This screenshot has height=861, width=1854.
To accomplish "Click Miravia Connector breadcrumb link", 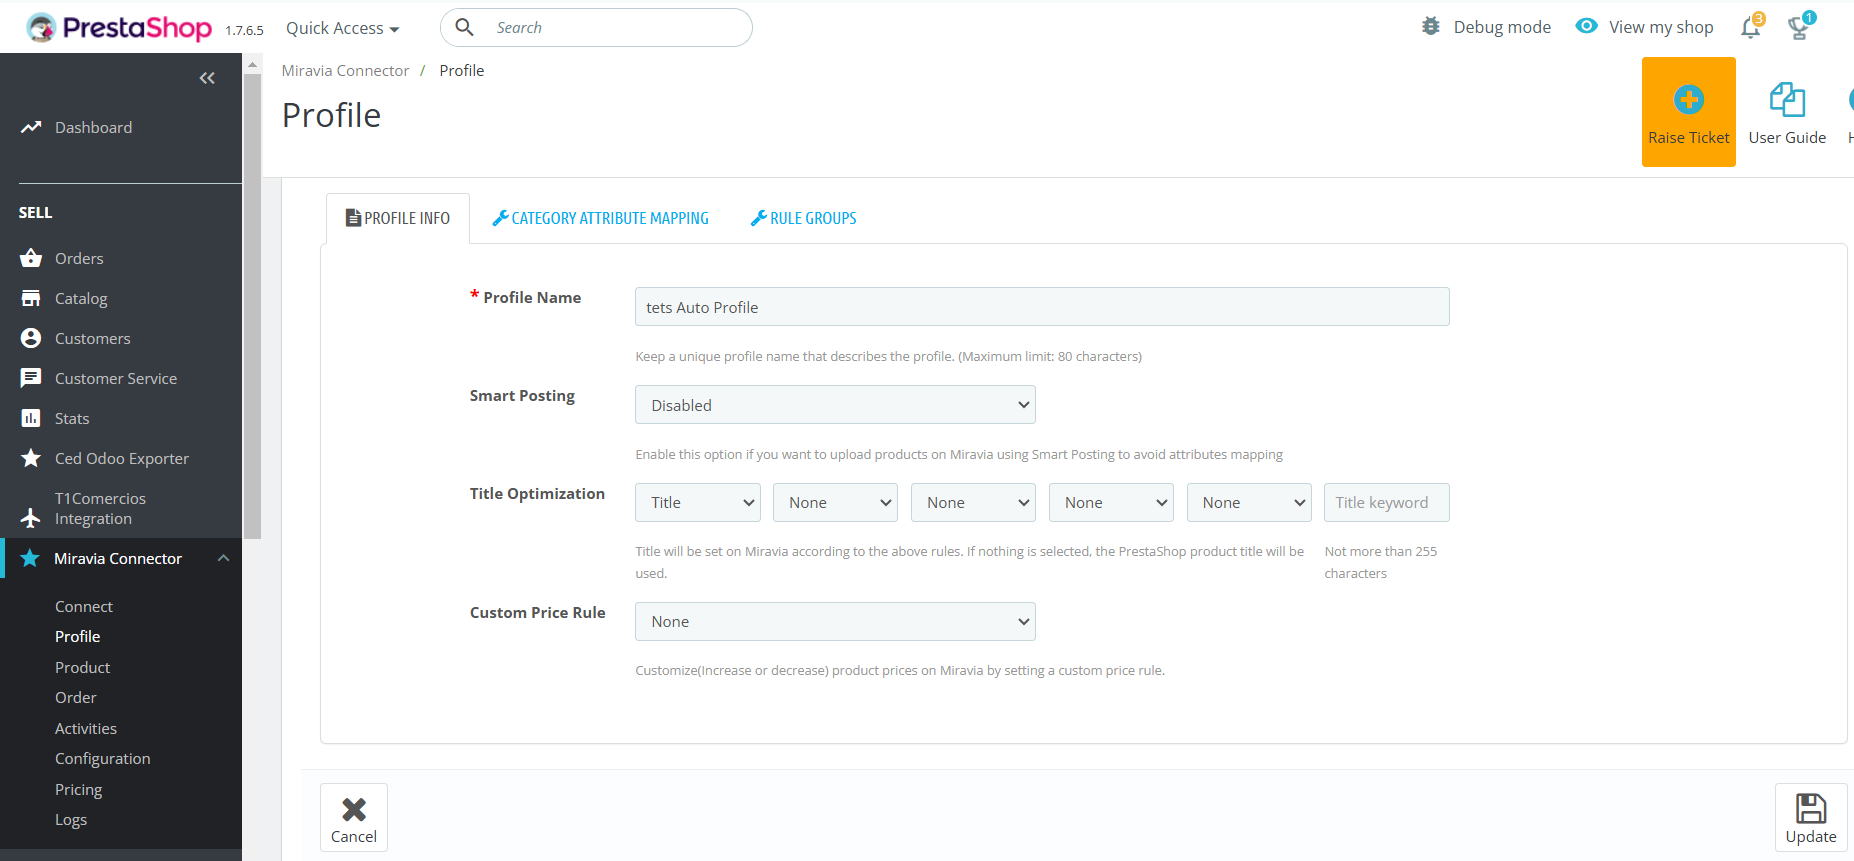I will tap(345, 70).
